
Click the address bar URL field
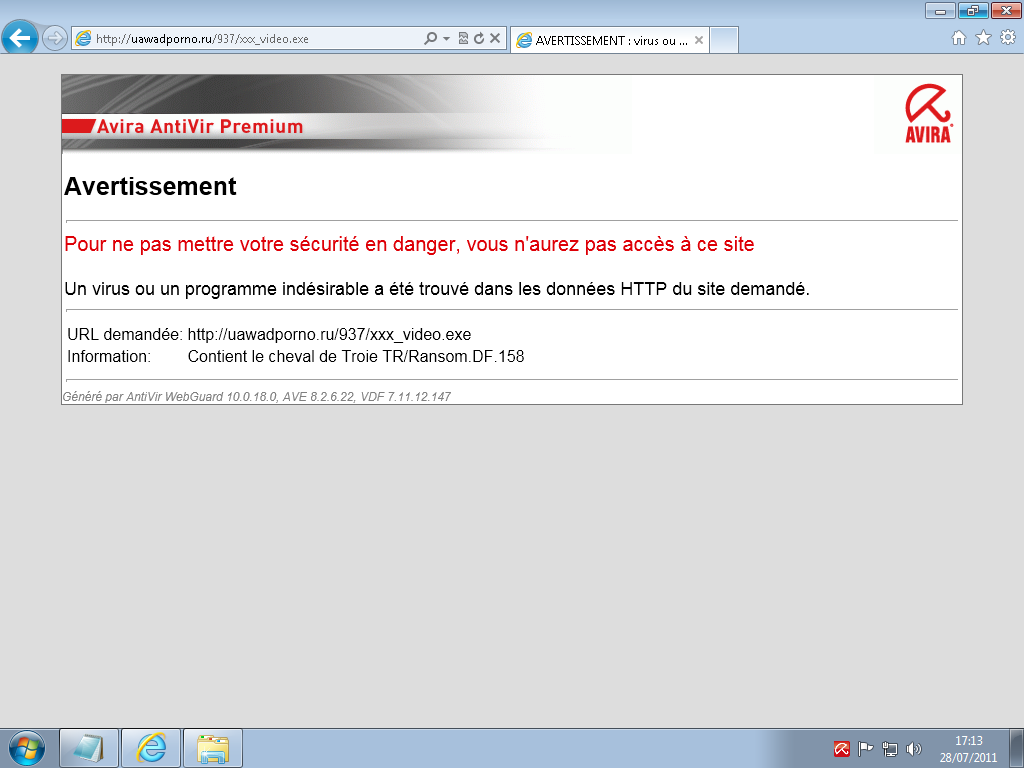coord(248,39)
